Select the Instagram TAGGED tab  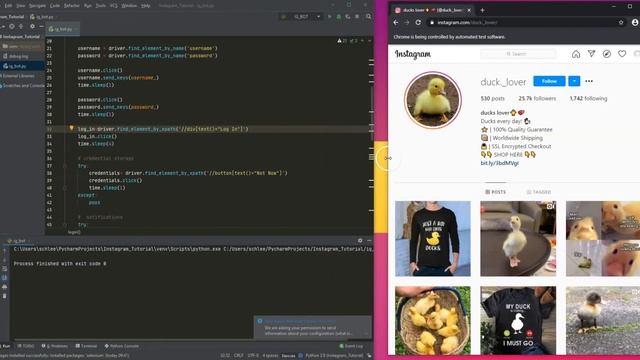pyautogui.click(x=539, y=192)
